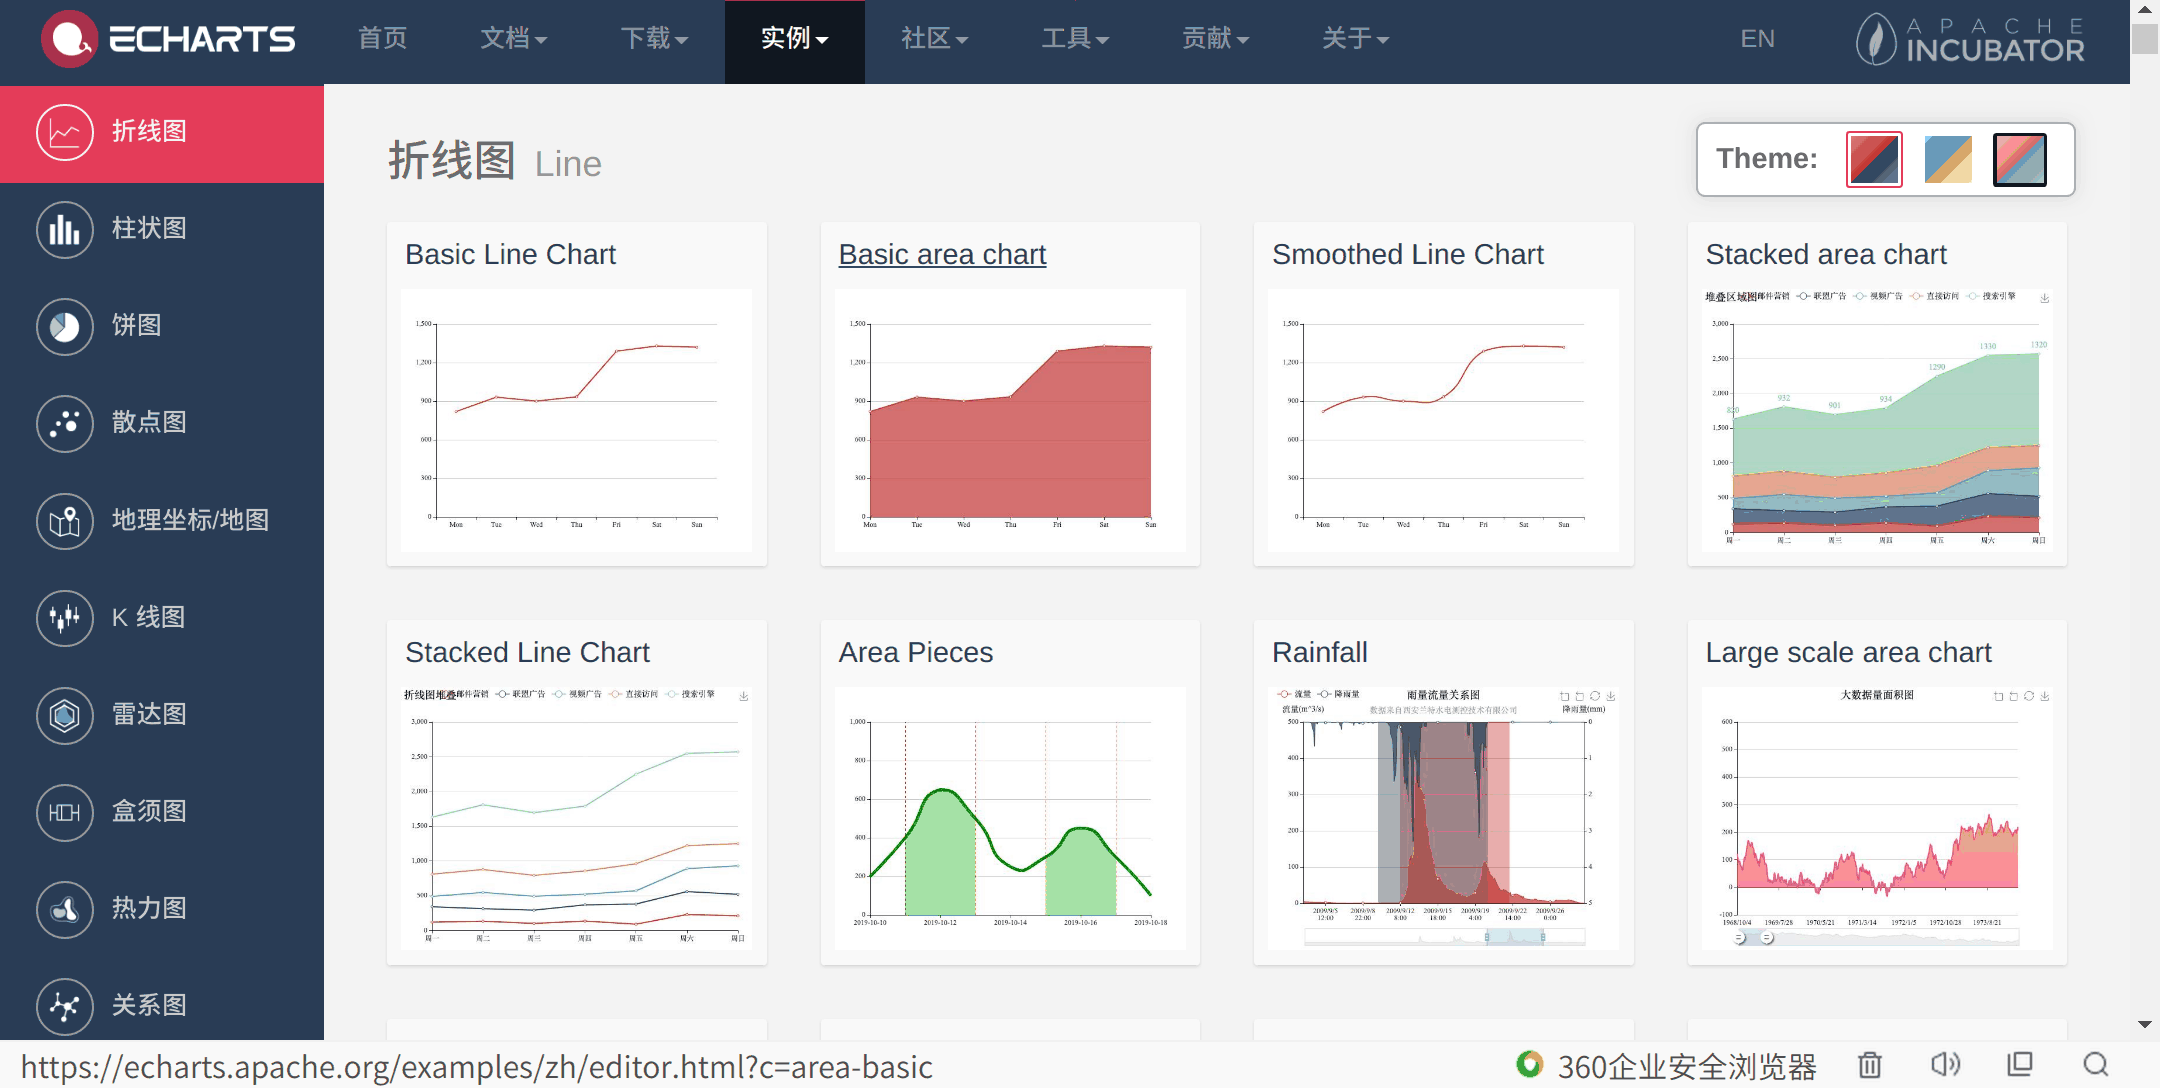This screenshot has height=1088, width=2160.
Task: Click the download icon on the Rainfall chart
Action: (x=1612, y=695)
